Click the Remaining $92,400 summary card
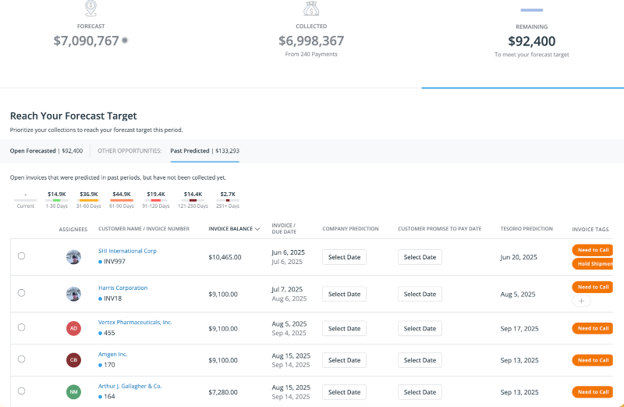The height and width of the screenshot is (407, 624). click(531, 42)
